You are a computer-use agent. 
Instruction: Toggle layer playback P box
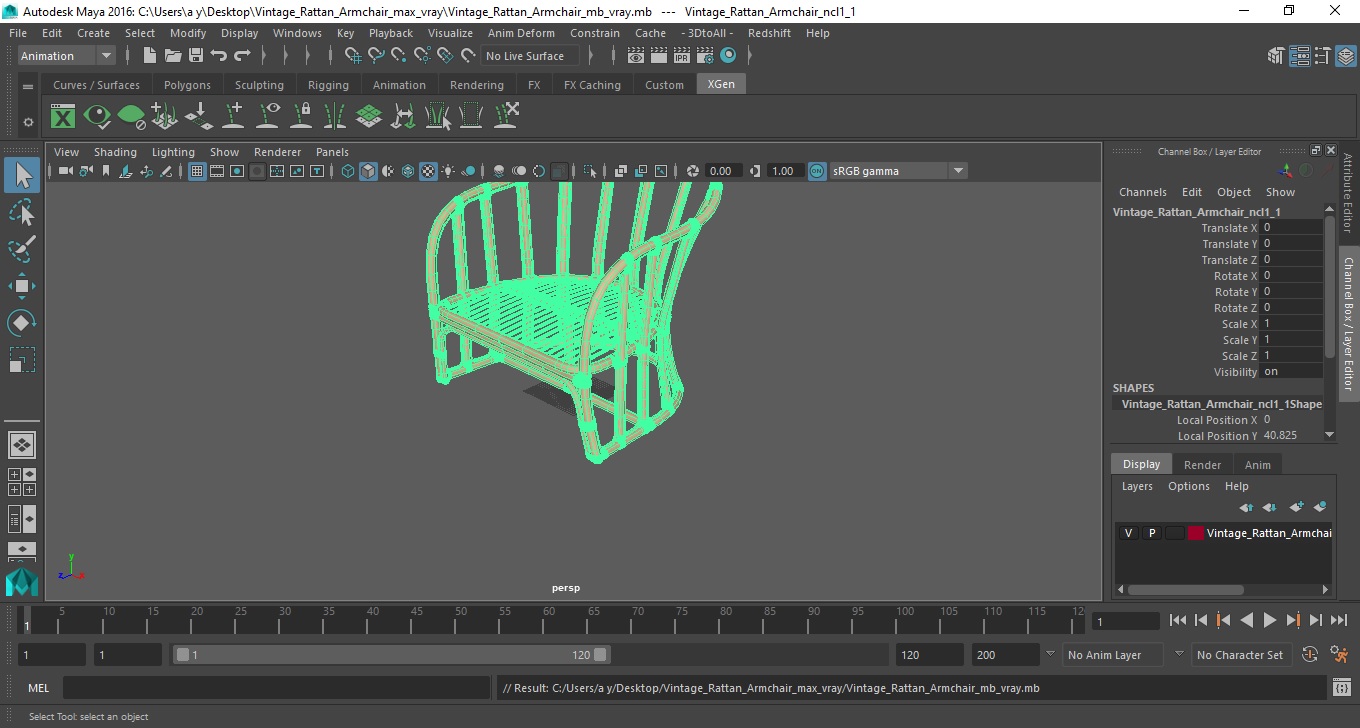pyautogui.click(x=1151, y=533)
